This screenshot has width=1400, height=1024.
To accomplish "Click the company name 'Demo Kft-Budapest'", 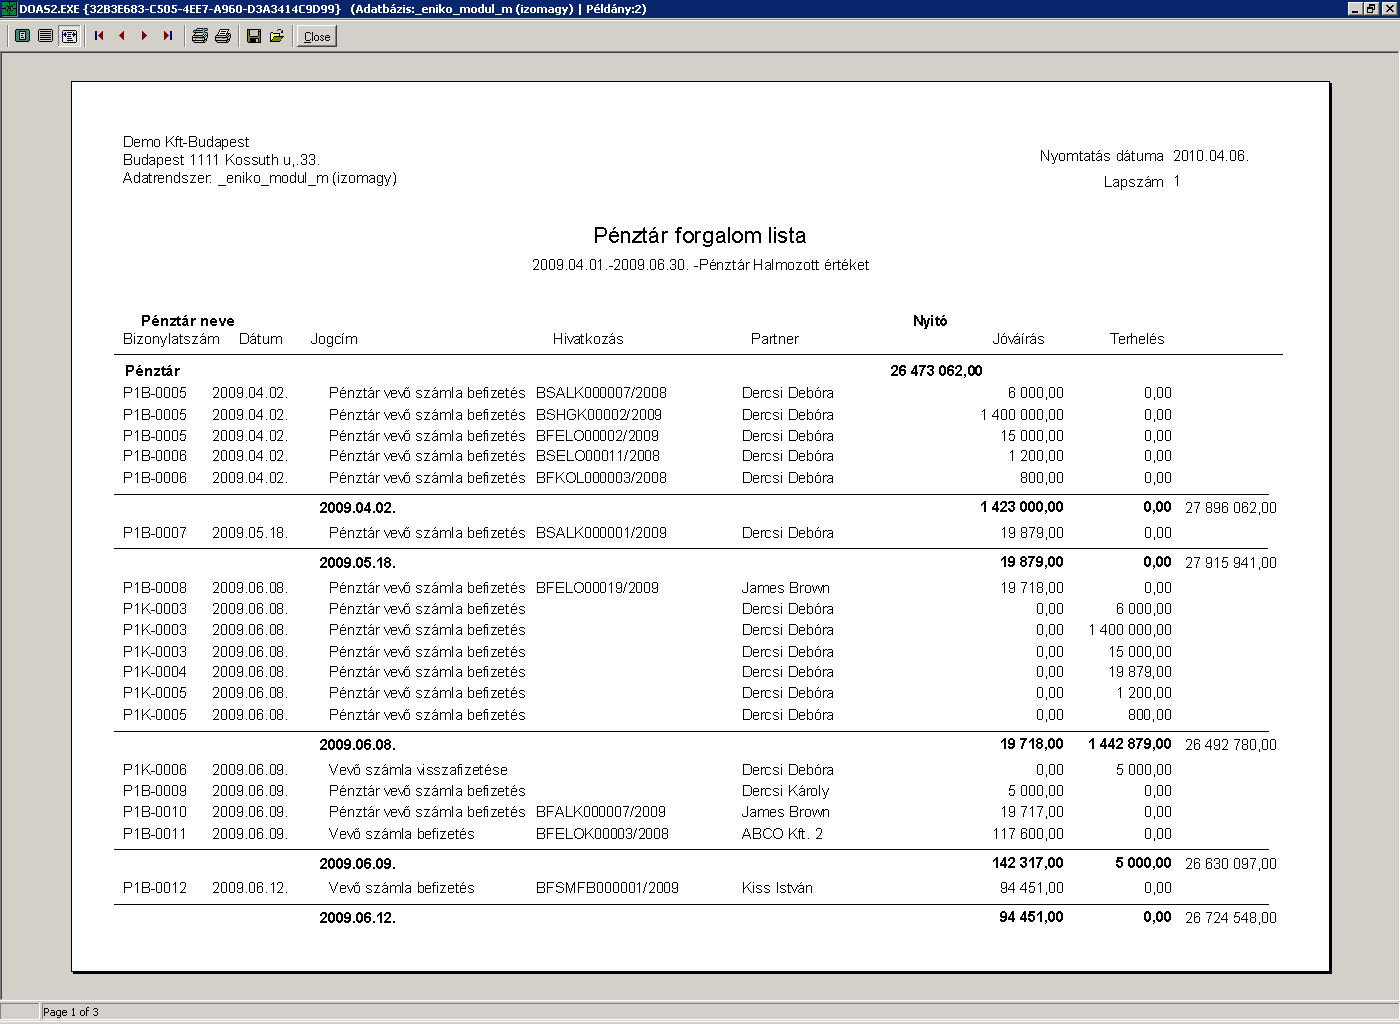I will (186, 142).
